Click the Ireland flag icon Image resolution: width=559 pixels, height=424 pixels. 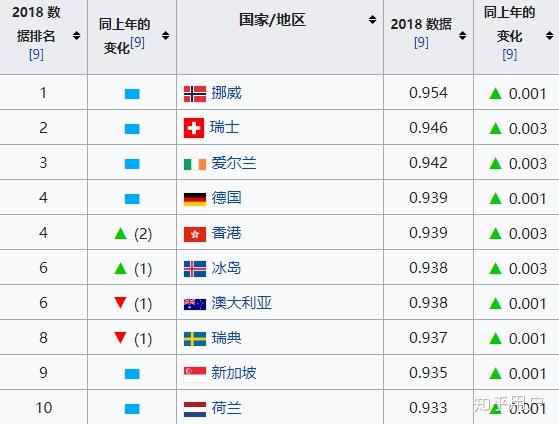click(195, 164)
